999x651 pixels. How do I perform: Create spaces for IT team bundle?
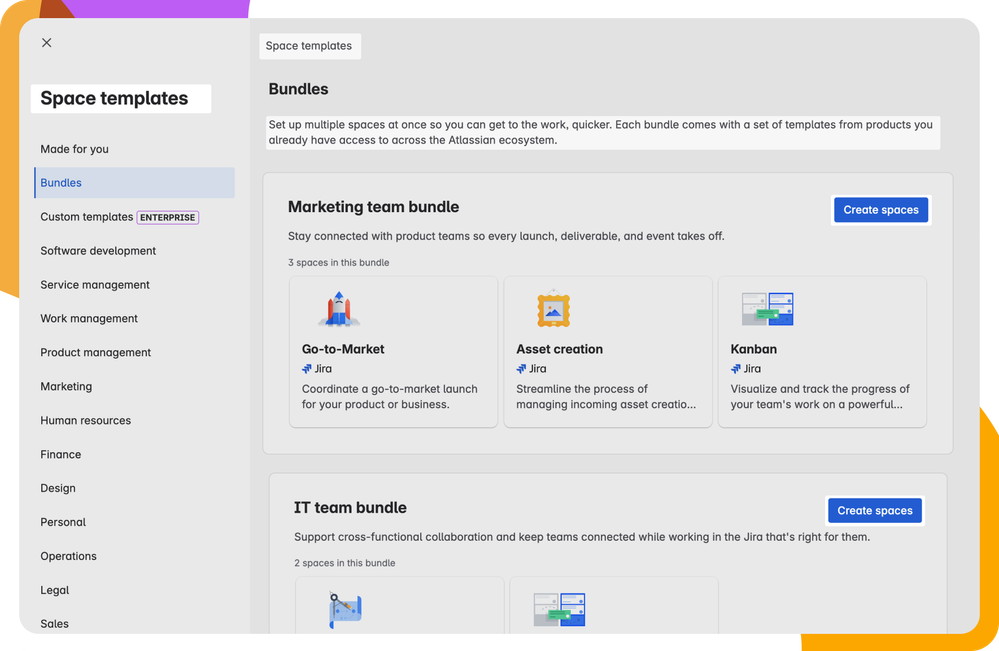(x=875, y=510)
